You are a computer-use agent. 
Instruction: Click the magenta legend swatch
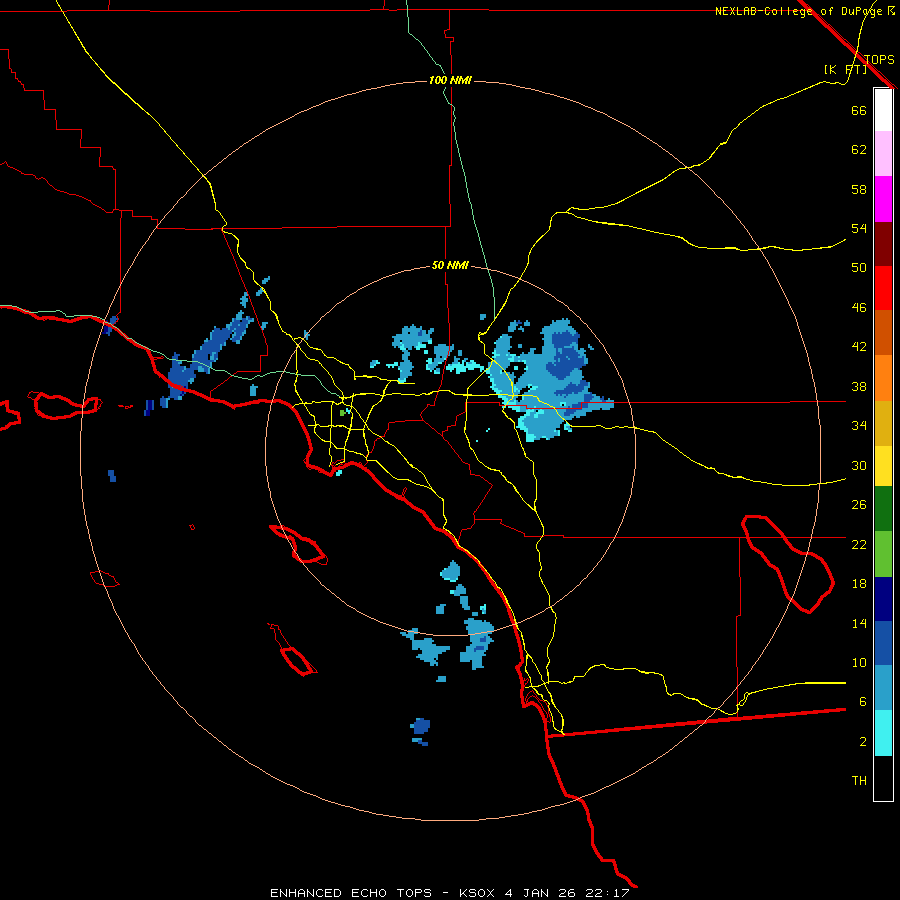(x=883, y=199)
